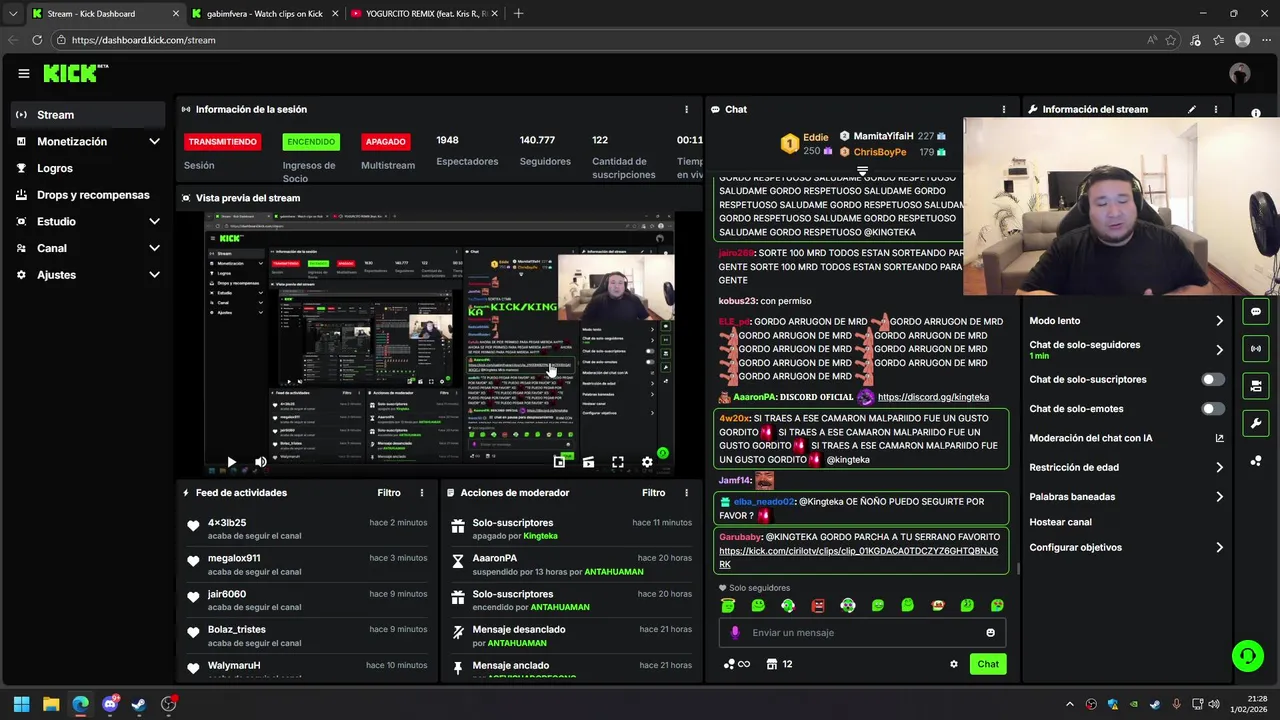
Task: Open stream information three-dot menu
Action: coord(1216,109)
